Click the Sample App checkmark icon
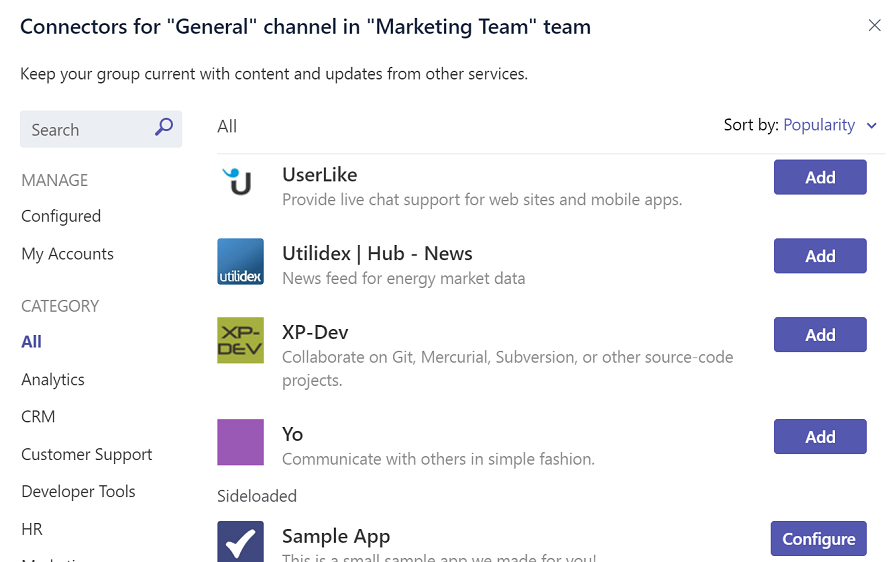This screenshot has height=562, width=890. point(240,541)
